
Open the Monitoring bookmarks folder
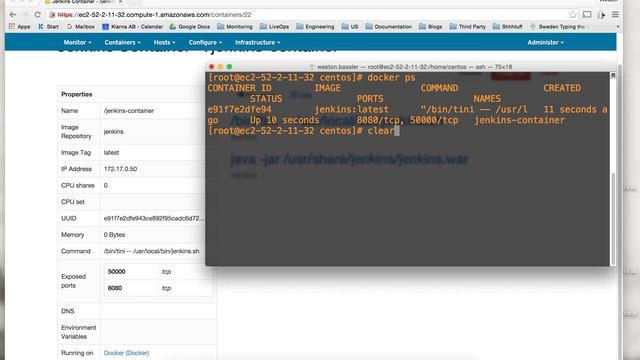pos(235,27)
